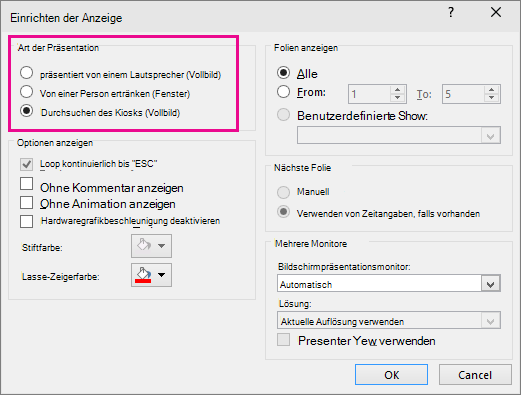
Task: Select the 'From:' slides radio button
Action: pyautogui.click(x=283, y=92)
